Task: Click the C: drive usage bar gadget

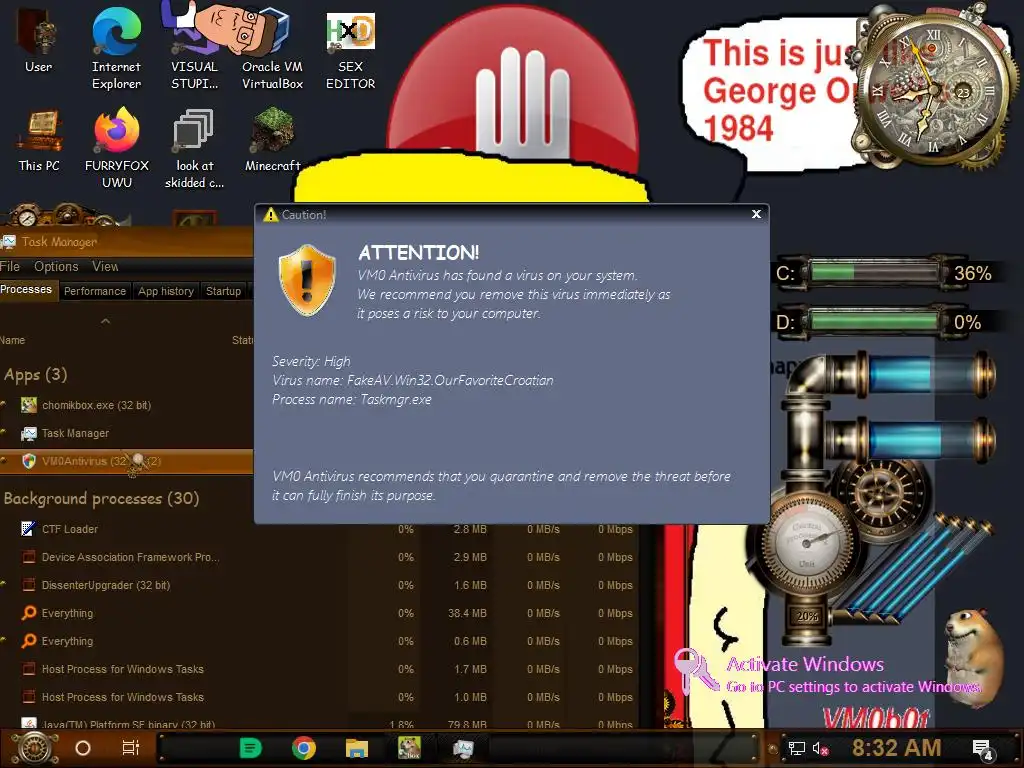Action: coord(874,272)
